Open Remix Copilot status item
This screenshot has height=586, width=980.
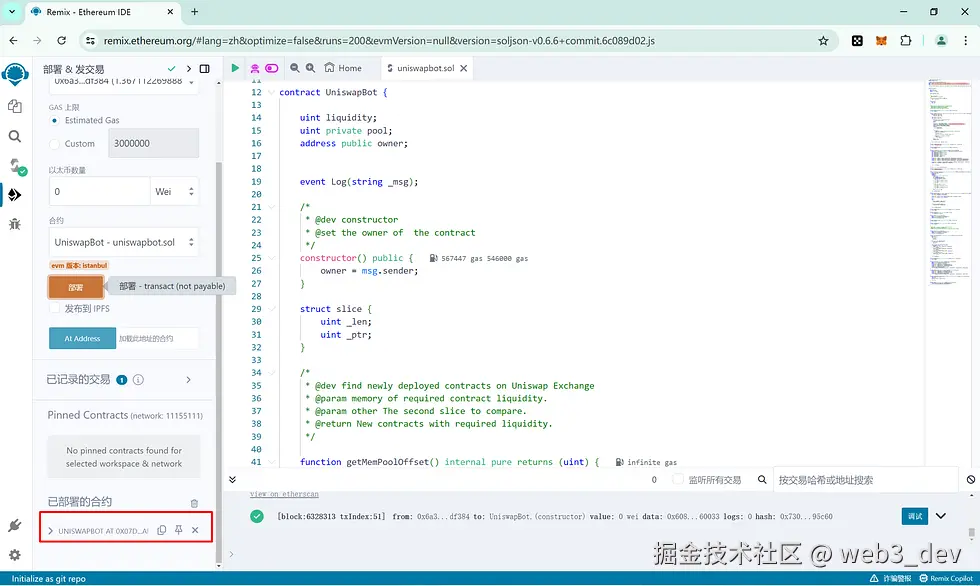coord(946,579)
